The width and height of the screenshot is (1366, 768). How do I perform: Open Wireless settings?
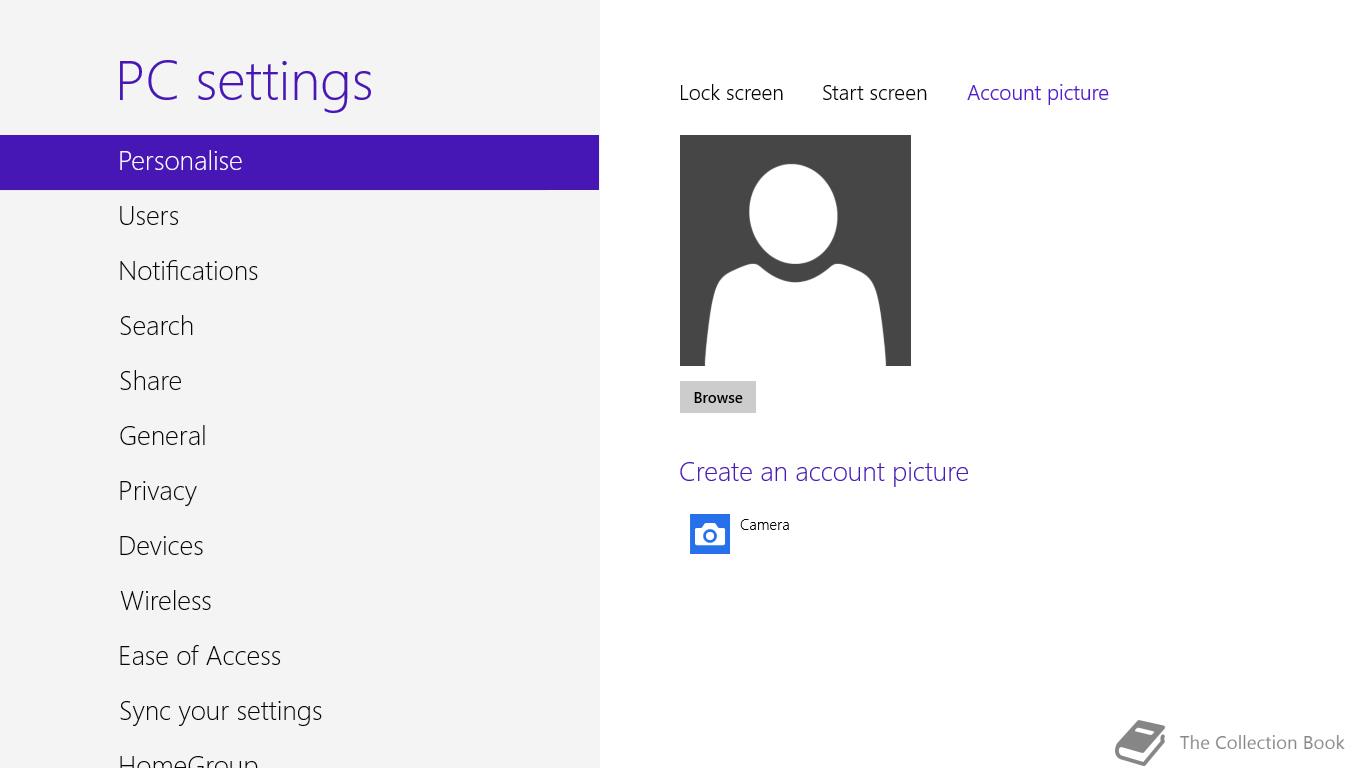(299, 601)
